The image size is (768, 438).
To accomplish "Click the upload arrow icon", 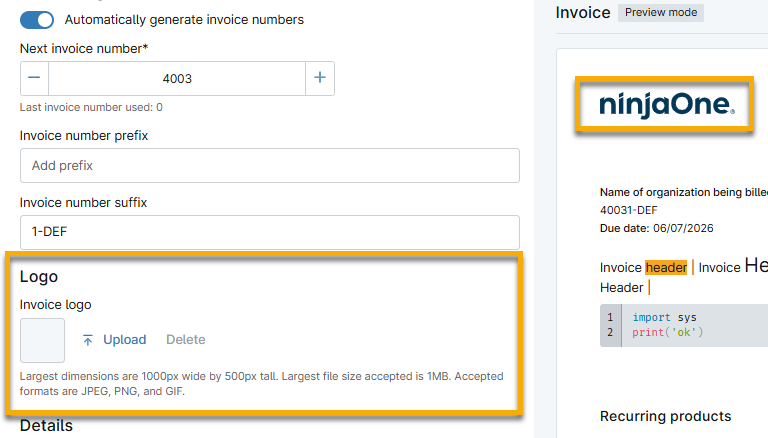I will (88, 340).
